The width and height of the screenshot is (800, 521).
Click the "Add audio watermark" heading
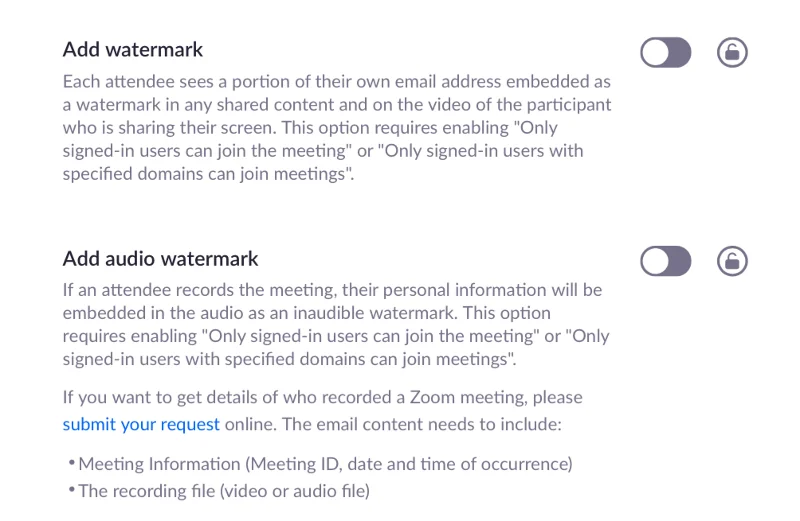tap(160, 259)
